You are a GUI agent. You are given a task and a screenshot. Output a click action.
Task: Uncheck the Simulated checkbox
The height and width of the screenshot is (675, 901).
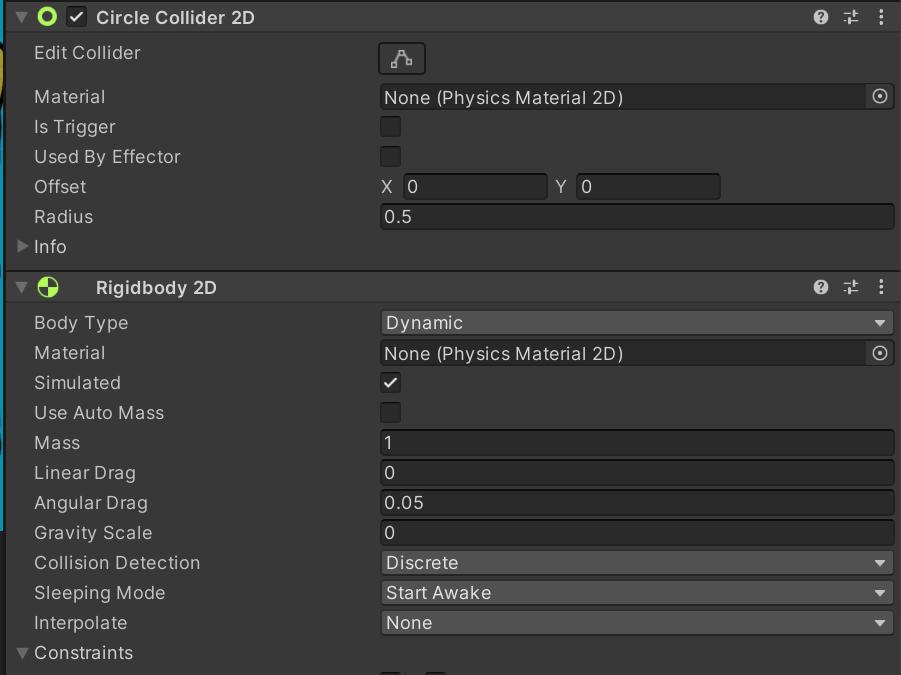click(391, 383)
